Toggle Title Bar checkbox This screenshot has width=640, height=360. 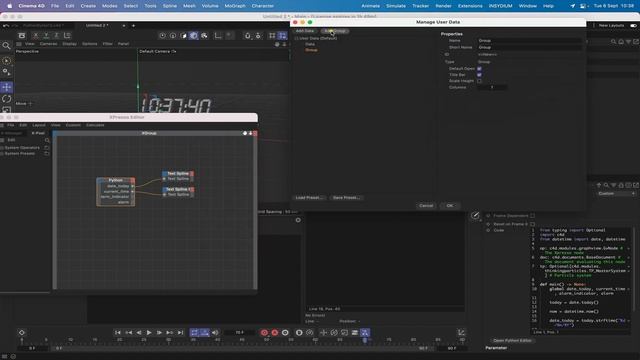(x=479, y=75)
